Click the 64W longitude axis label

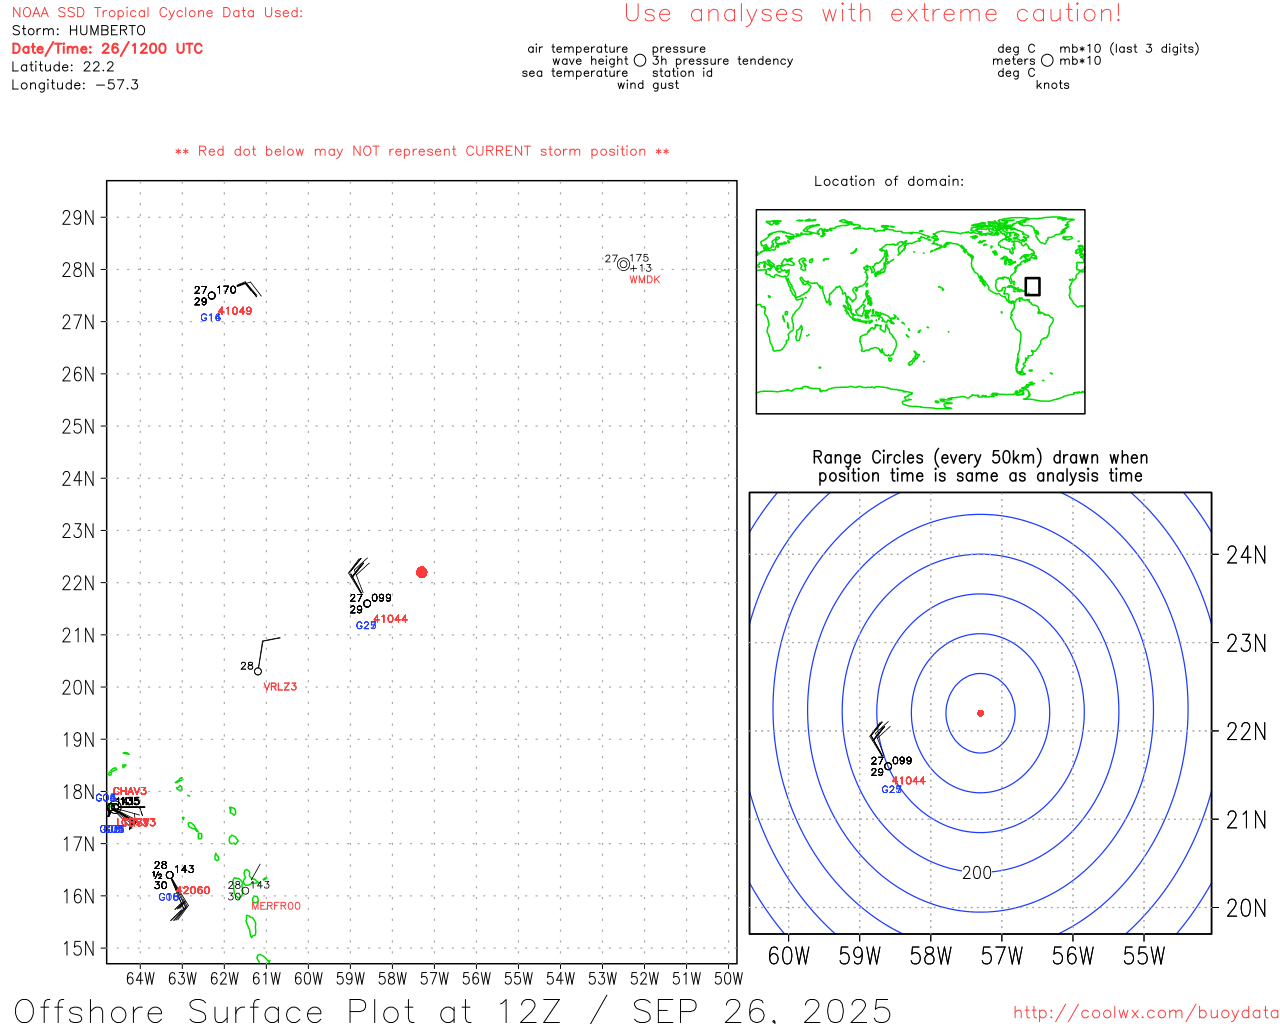141,978
